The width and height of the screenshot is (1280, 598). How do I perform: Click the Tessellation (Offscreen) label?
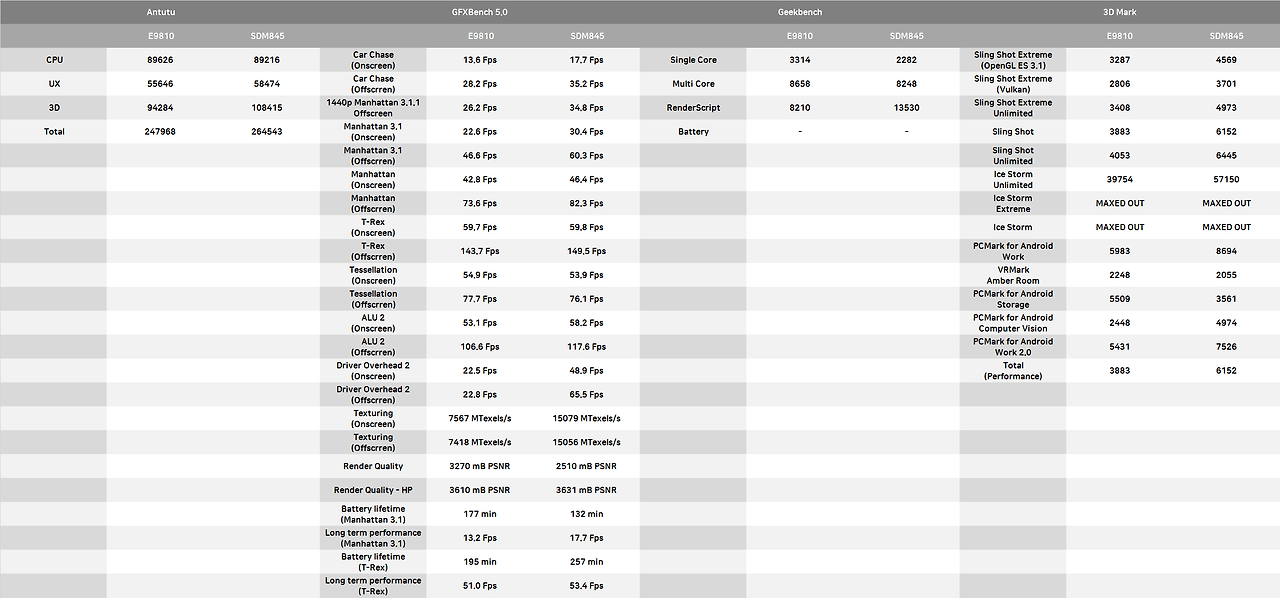373,299
